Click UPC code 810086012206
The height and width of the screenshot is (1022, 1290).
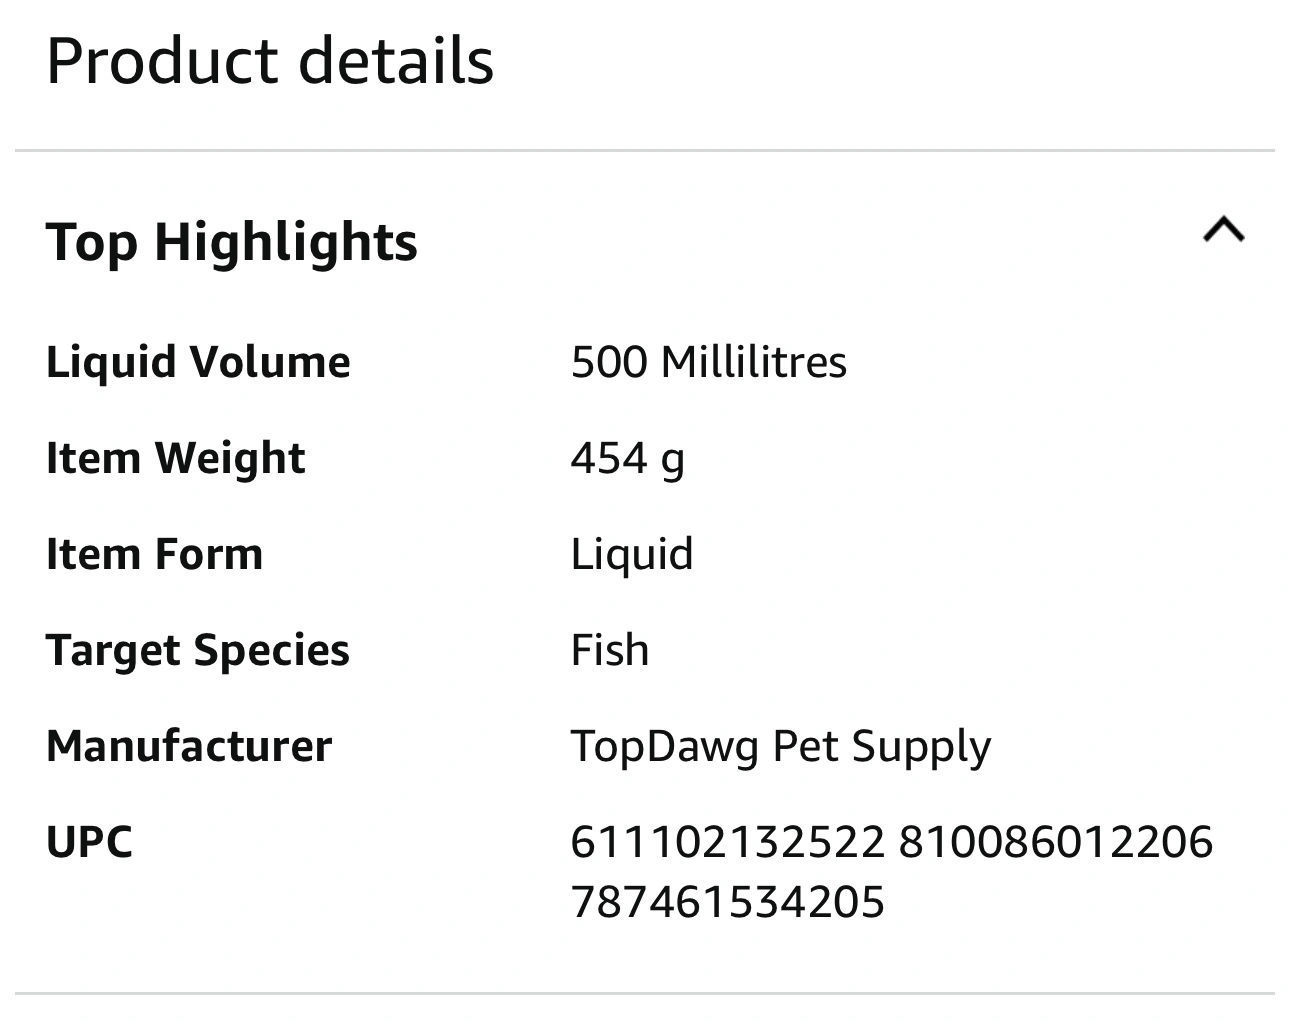click(1055, 842)
